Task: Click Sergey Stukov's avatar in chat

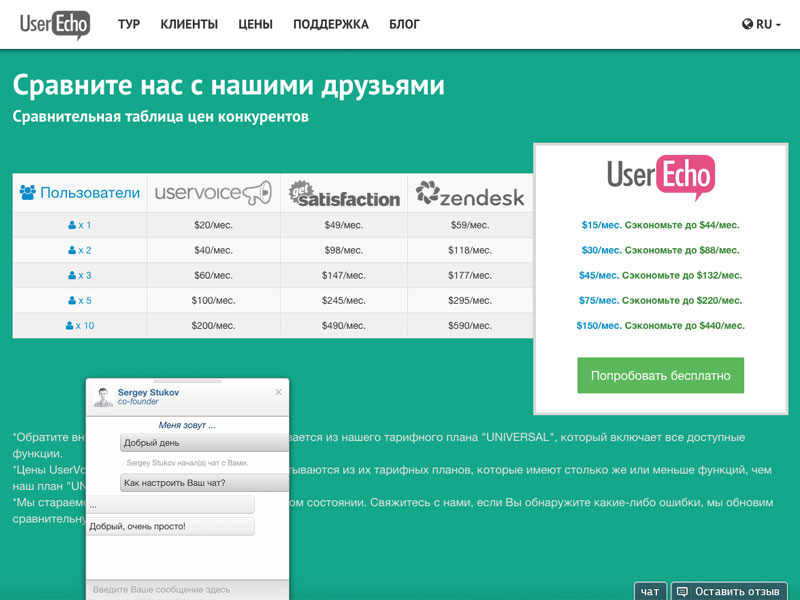Action: tap(103, 397)
